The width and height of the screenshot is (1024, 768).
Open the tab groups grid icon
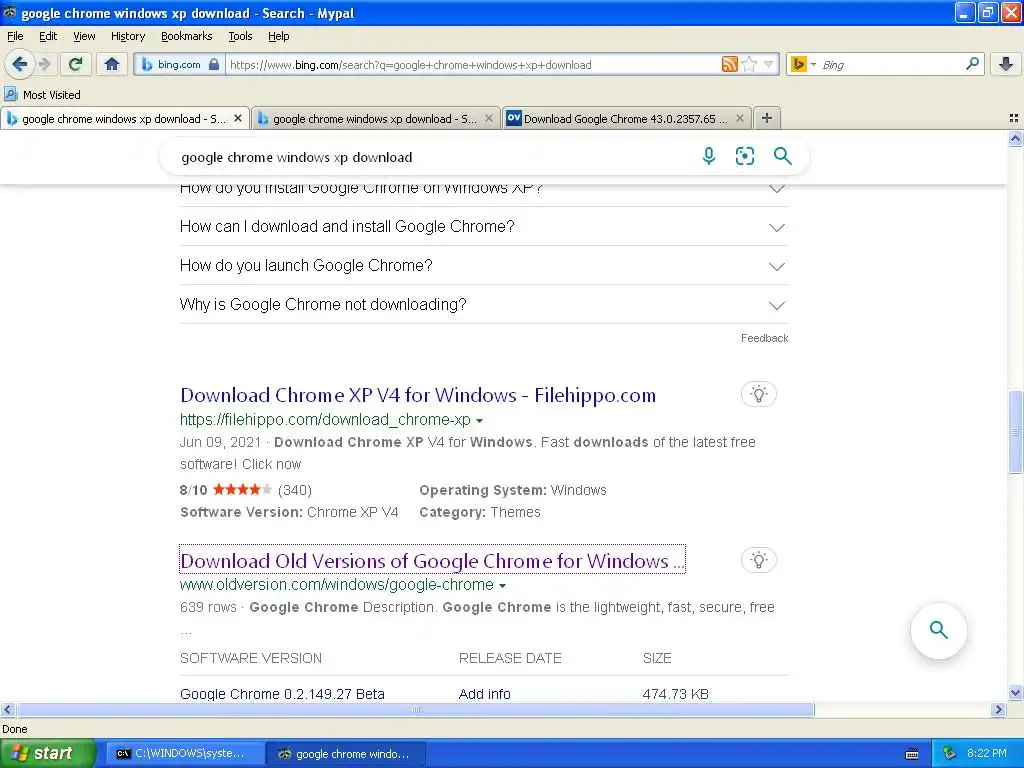pos(1014,118)
